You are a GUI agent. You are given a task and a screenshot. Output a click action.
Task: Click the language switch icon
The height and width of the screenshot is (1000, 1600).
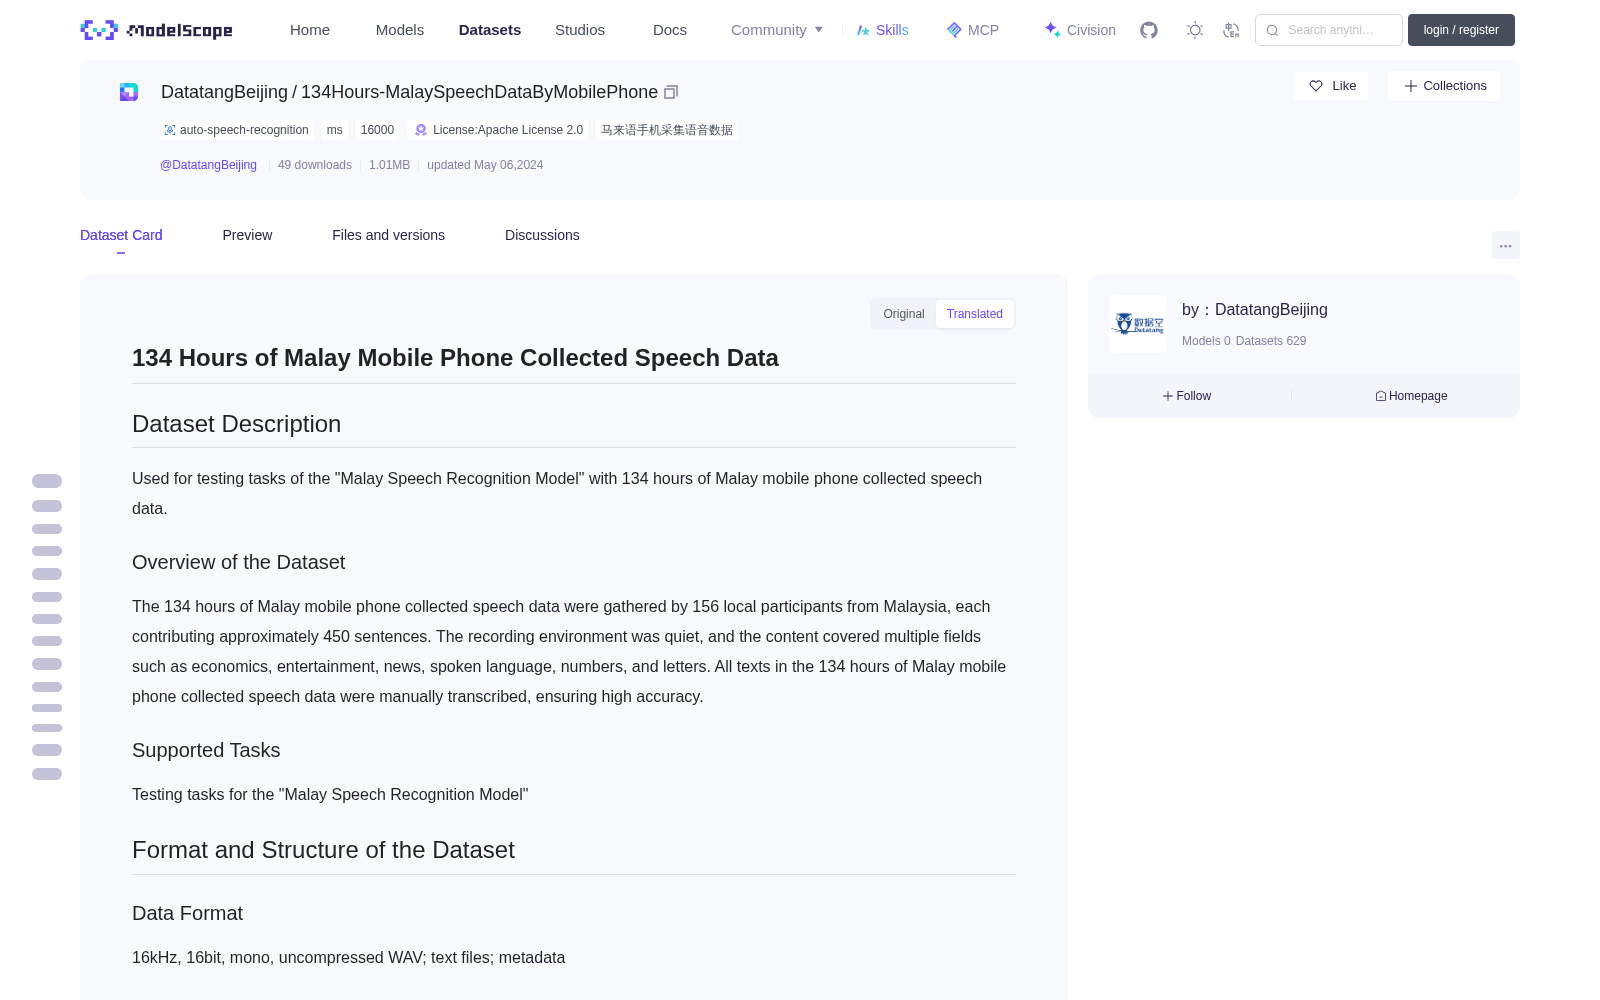coord(1232,30)
